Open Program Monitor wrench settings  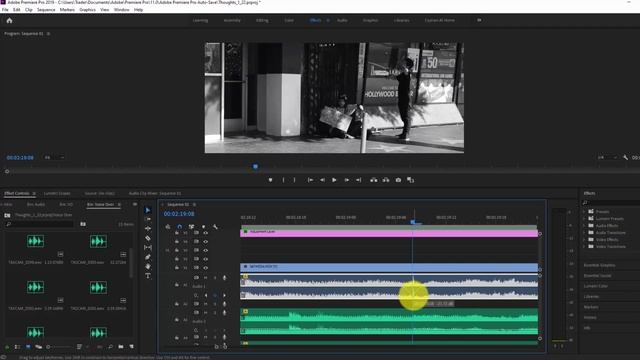[x=625, y=157]
